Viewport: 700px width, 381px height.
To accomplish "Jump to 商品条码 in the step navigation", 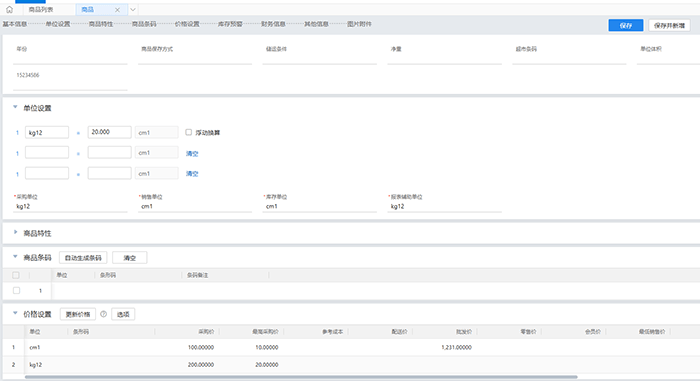I will click(144, 24).
